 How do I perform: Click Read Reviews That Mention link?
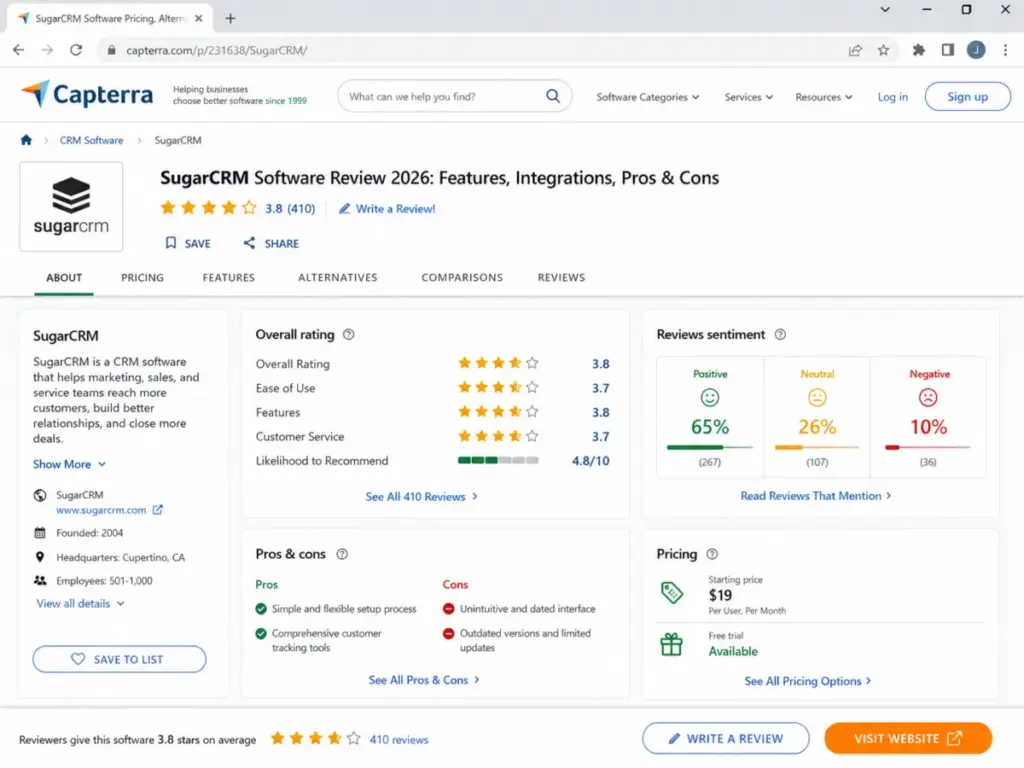[816, 496]
